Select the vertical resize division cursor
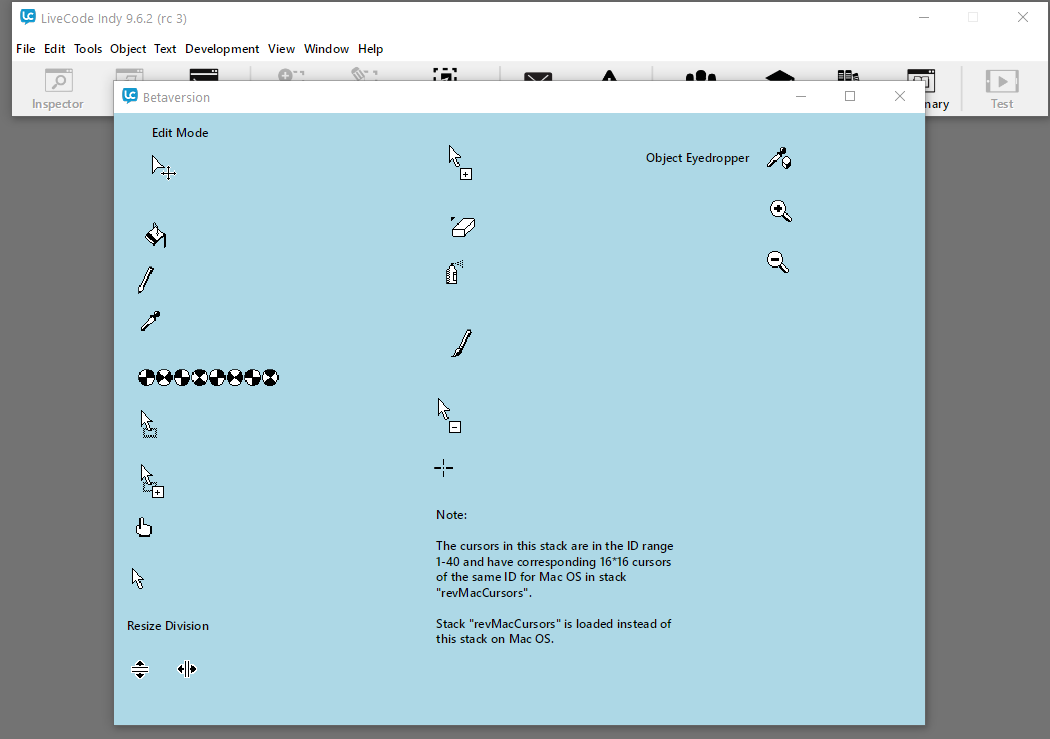 tap(140, 669)
